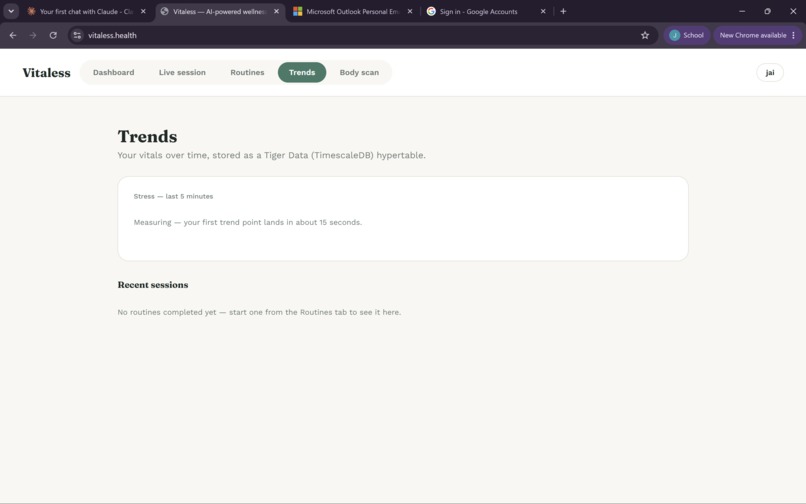Click the 'No routines completed yet' message

259,312
